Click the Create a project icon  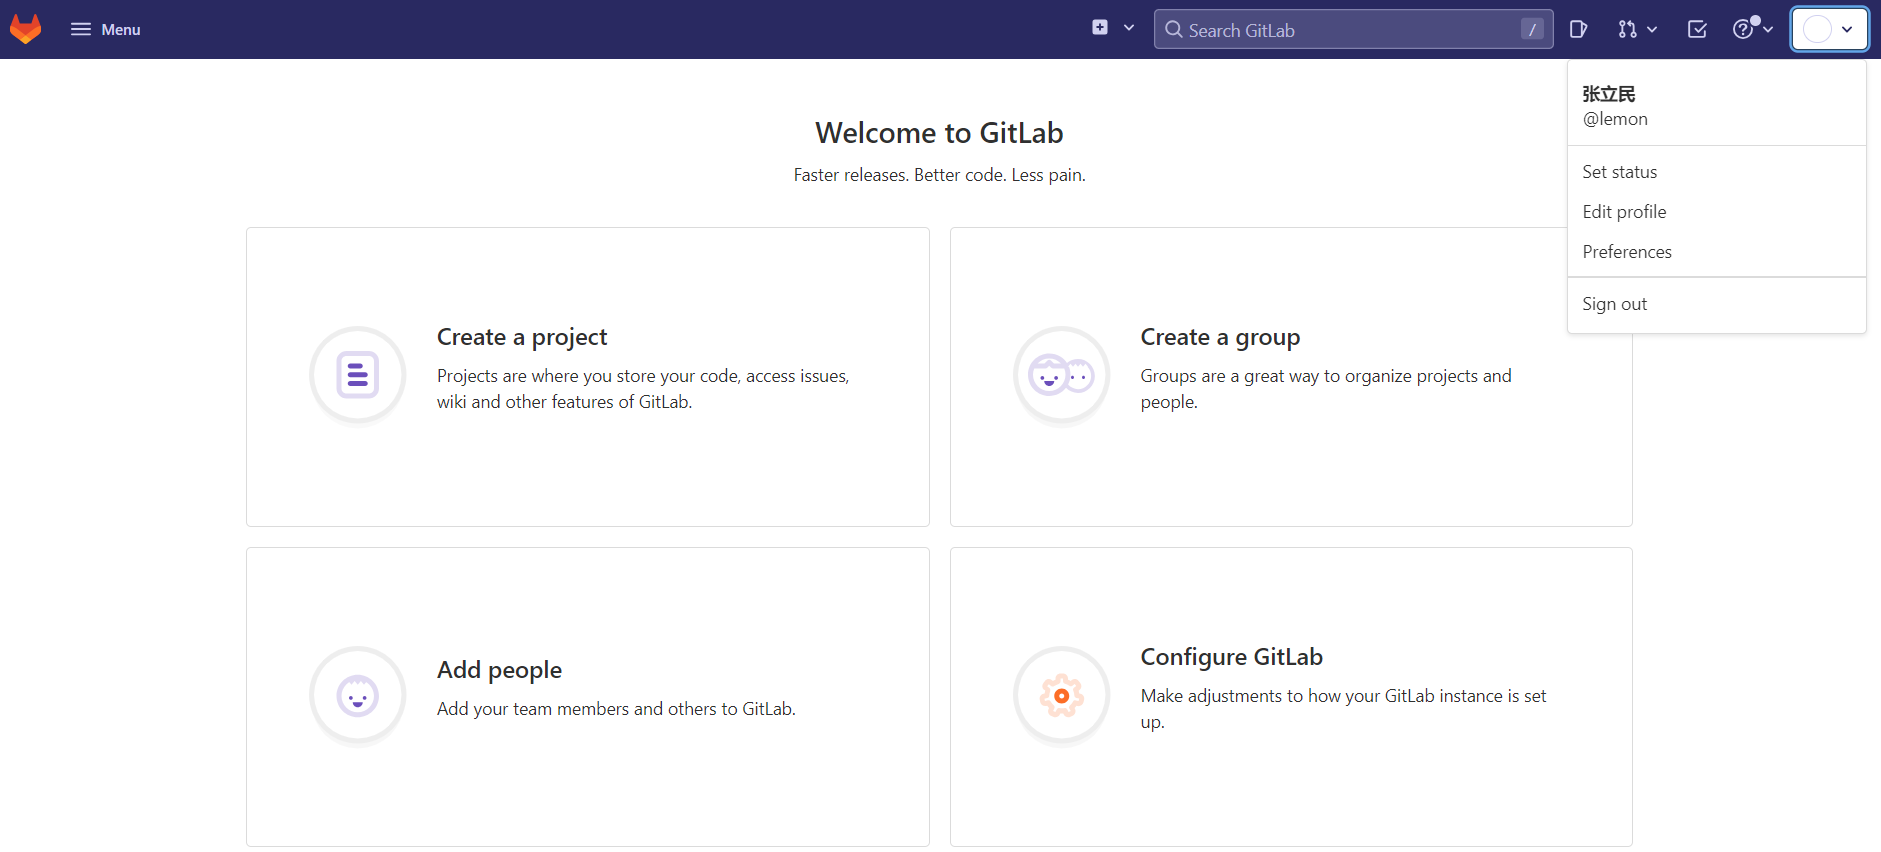coord(358,376)
